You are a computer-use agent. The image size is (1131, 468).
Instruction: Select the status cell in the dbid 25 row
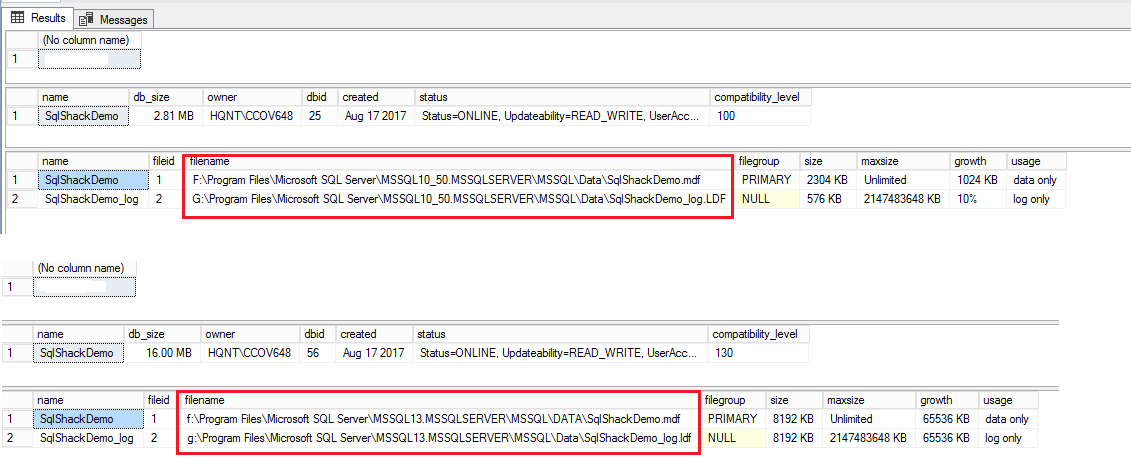point(563,115)
